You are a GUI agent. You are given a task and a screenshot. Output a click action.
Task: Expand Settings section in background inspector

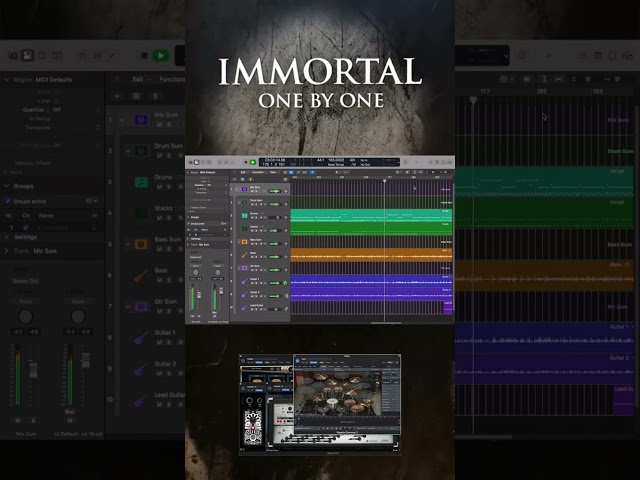tap(7, 237)
